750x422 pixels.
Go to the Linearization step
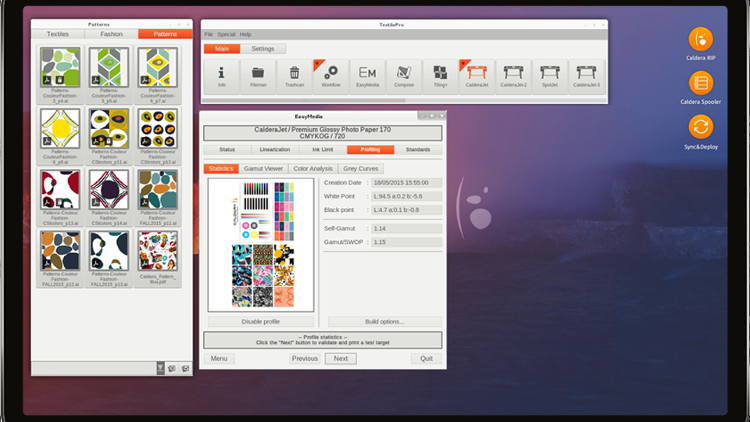coord(275,150)
